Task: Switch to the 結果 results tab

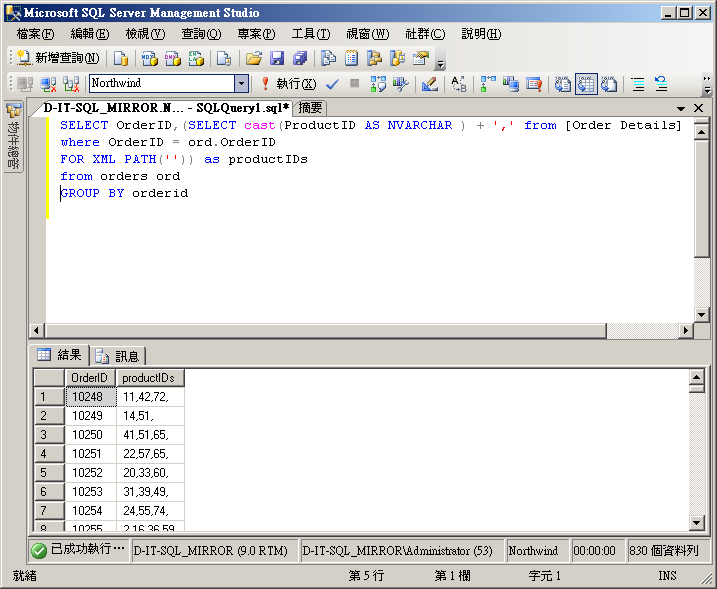Action: pos(59,355)
